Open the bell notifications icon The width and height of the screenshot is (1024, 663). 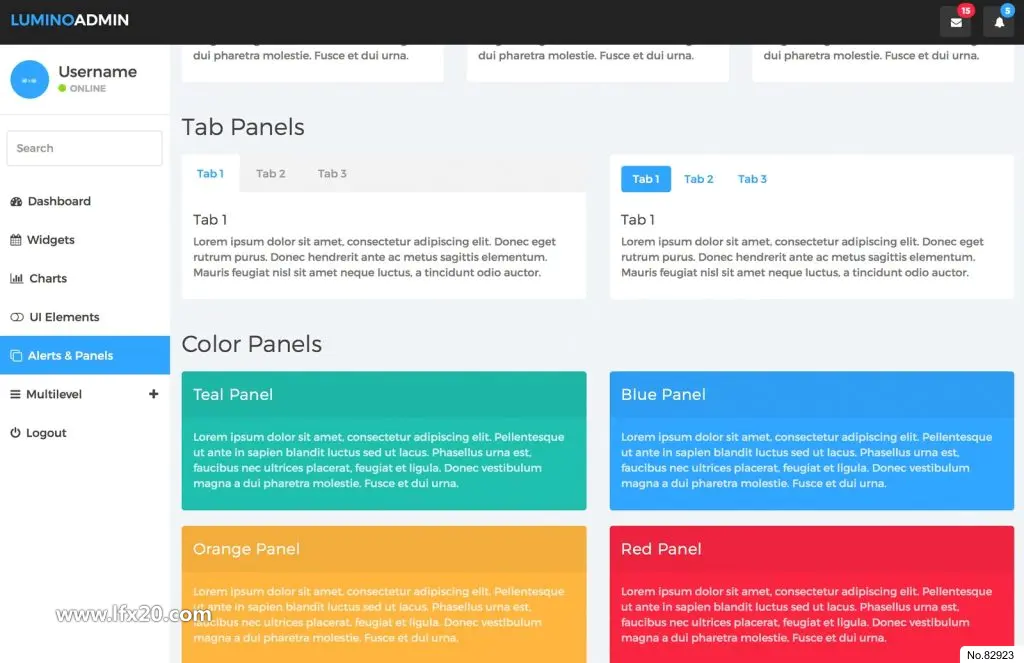click(x=999, y=22)
